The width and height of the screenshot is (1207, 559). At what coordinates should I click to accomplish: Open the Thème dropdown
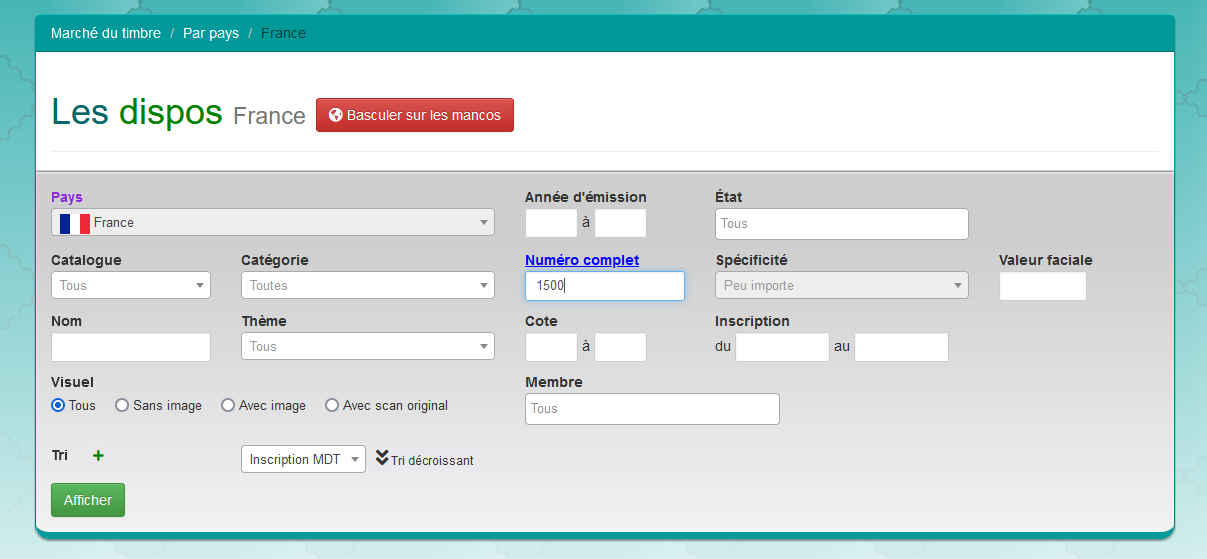pyautogui.click(x=368, y=346)
